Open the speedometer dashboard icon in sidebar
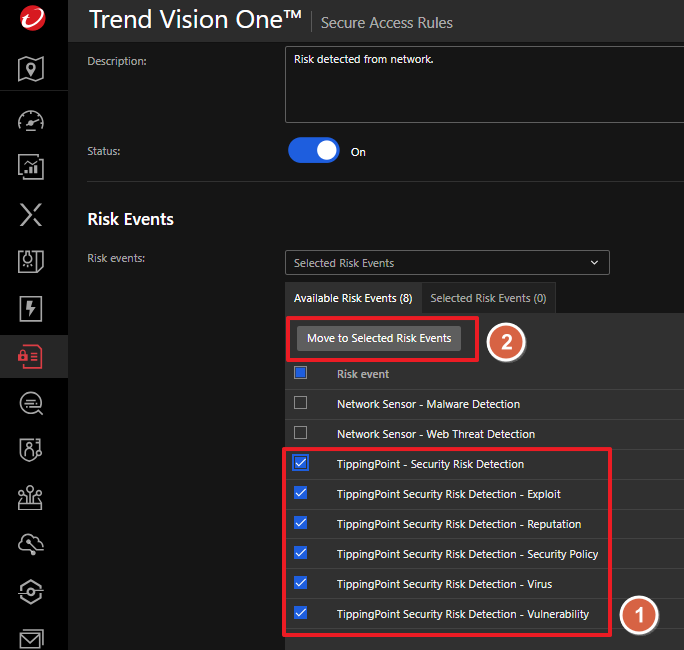The width and height of the screenshot is (684, 650). [x=32, y=121]
